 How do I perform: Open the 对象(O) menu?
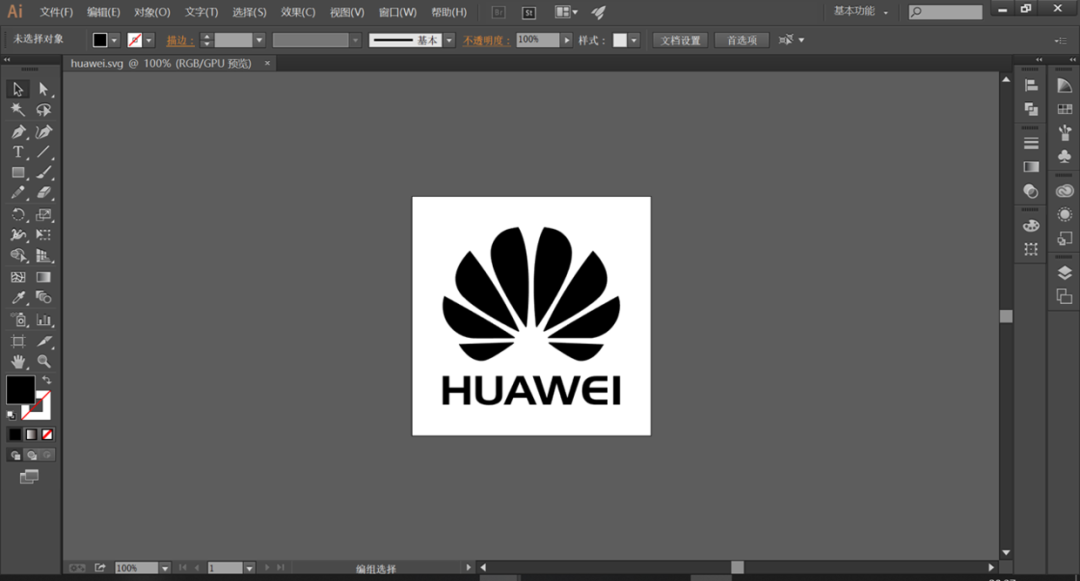pos(152,12)
